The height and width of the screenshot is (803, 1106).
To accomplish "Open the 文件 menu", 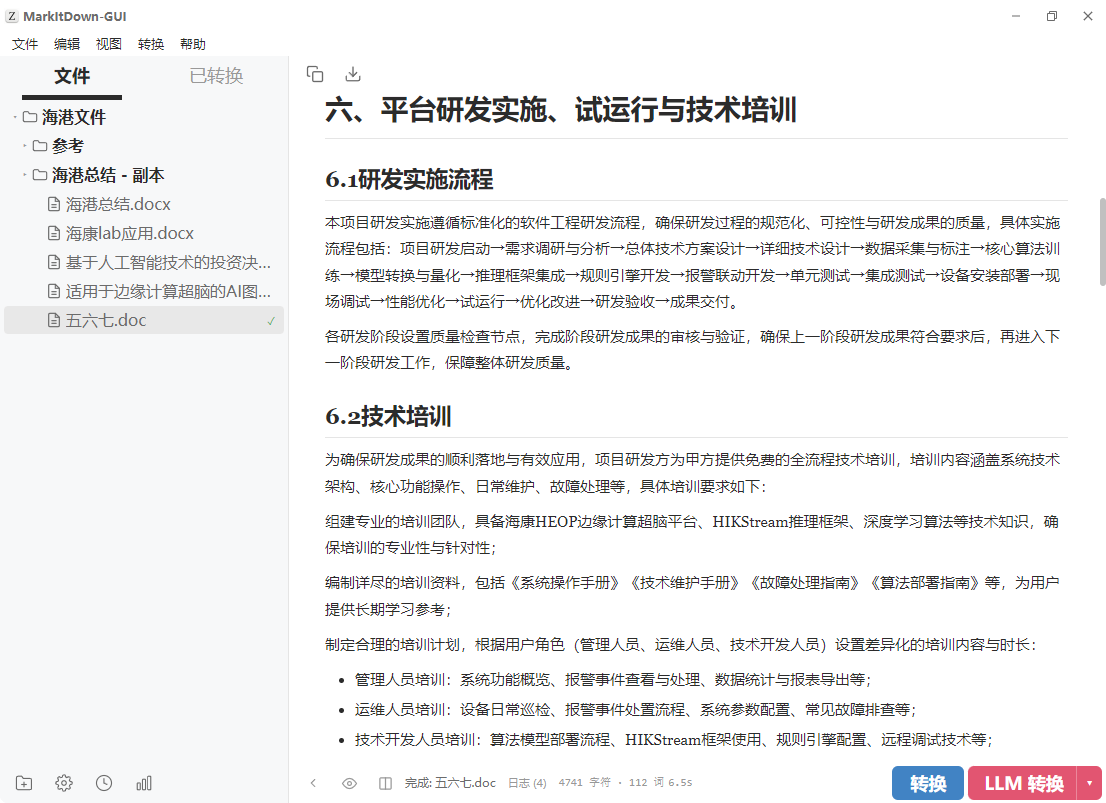I will tap(25, 44).
